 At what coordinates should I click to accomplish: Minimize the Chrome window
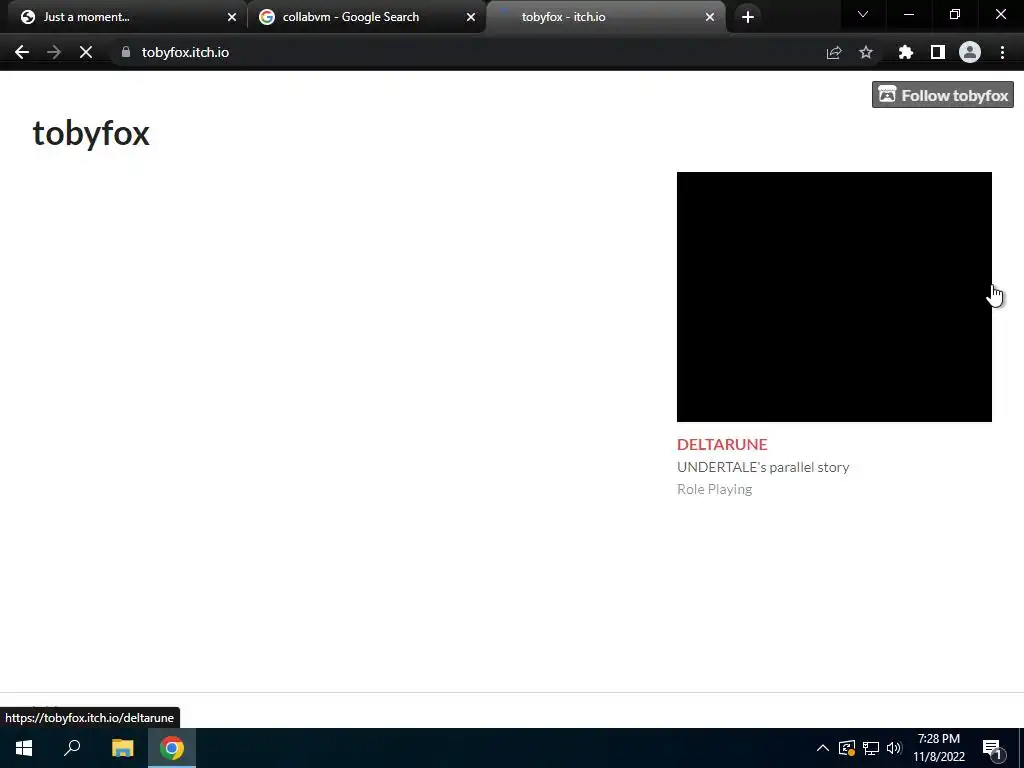coord(908,14)
